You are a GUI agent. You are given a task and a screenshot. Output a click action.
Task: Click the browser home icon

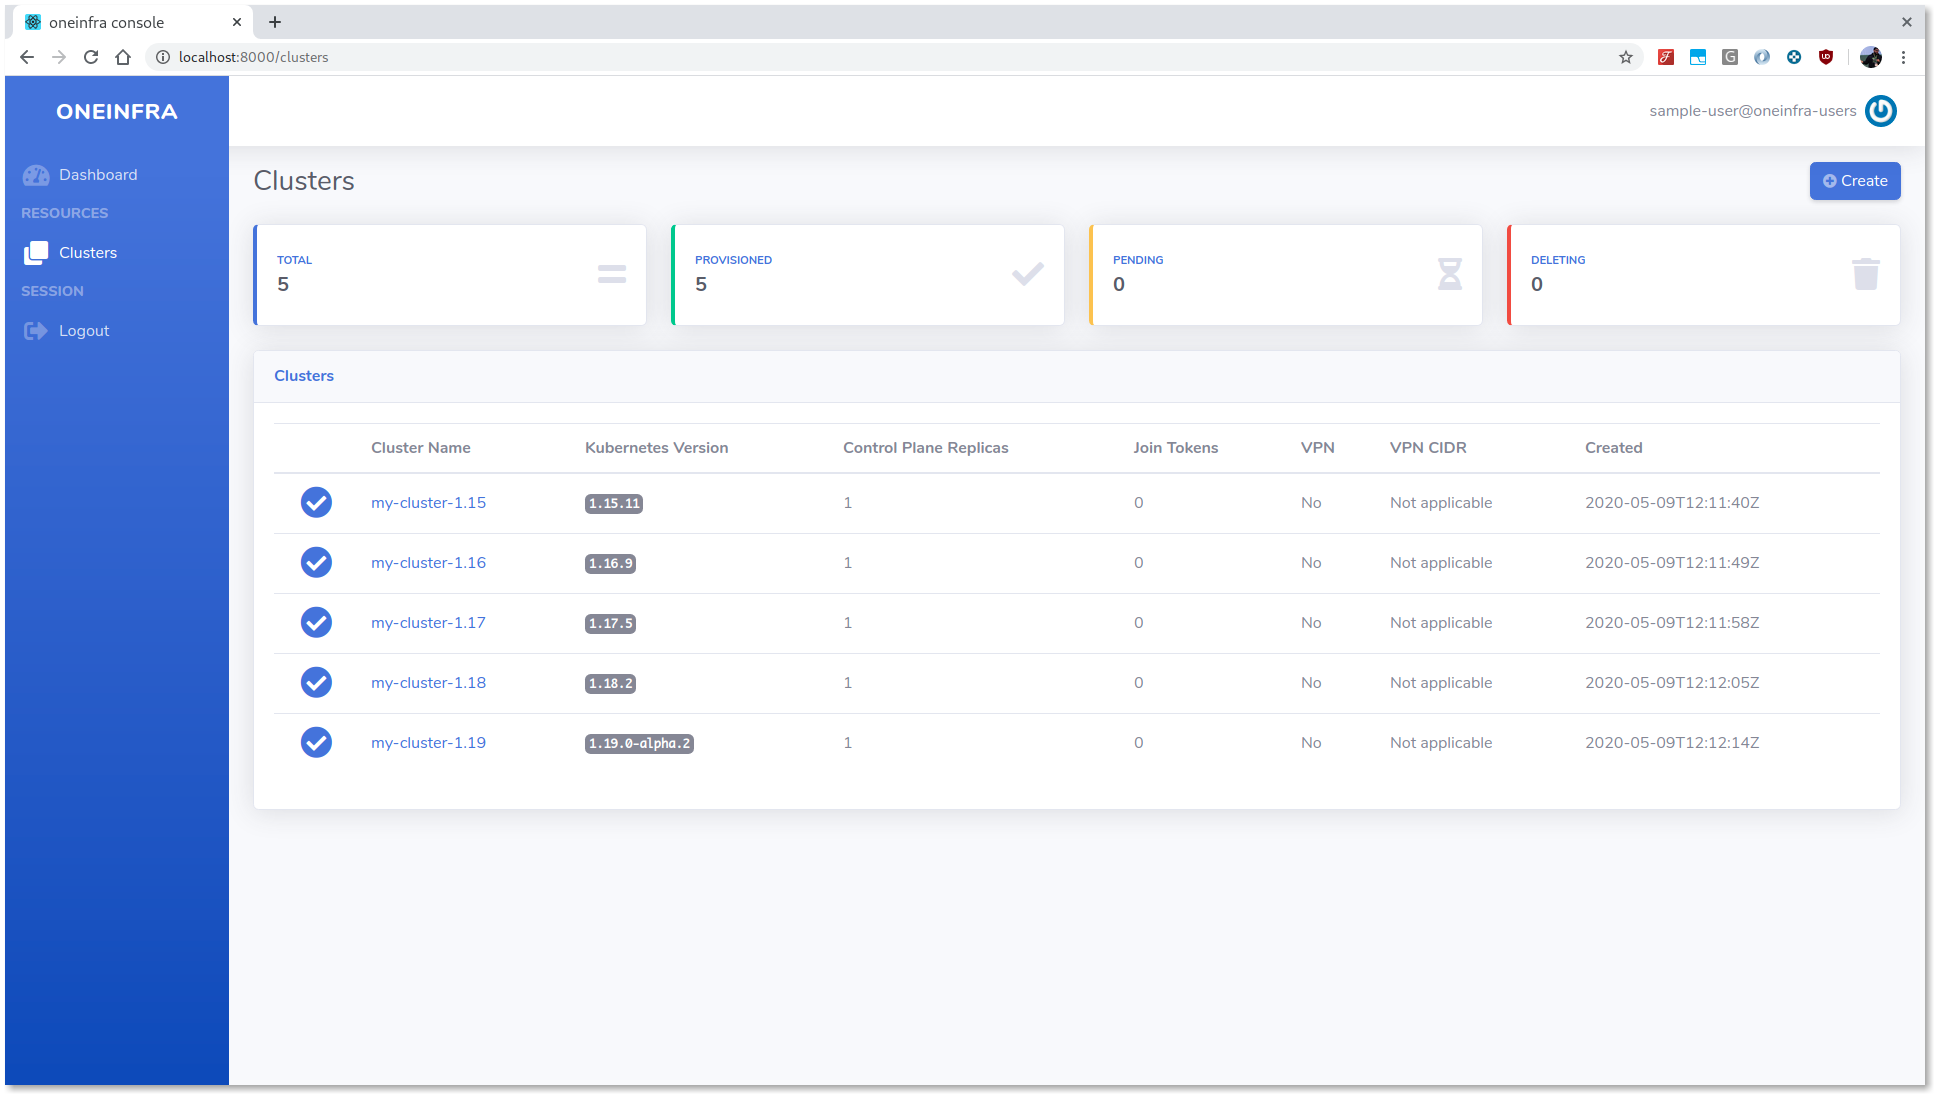(123, 57)
